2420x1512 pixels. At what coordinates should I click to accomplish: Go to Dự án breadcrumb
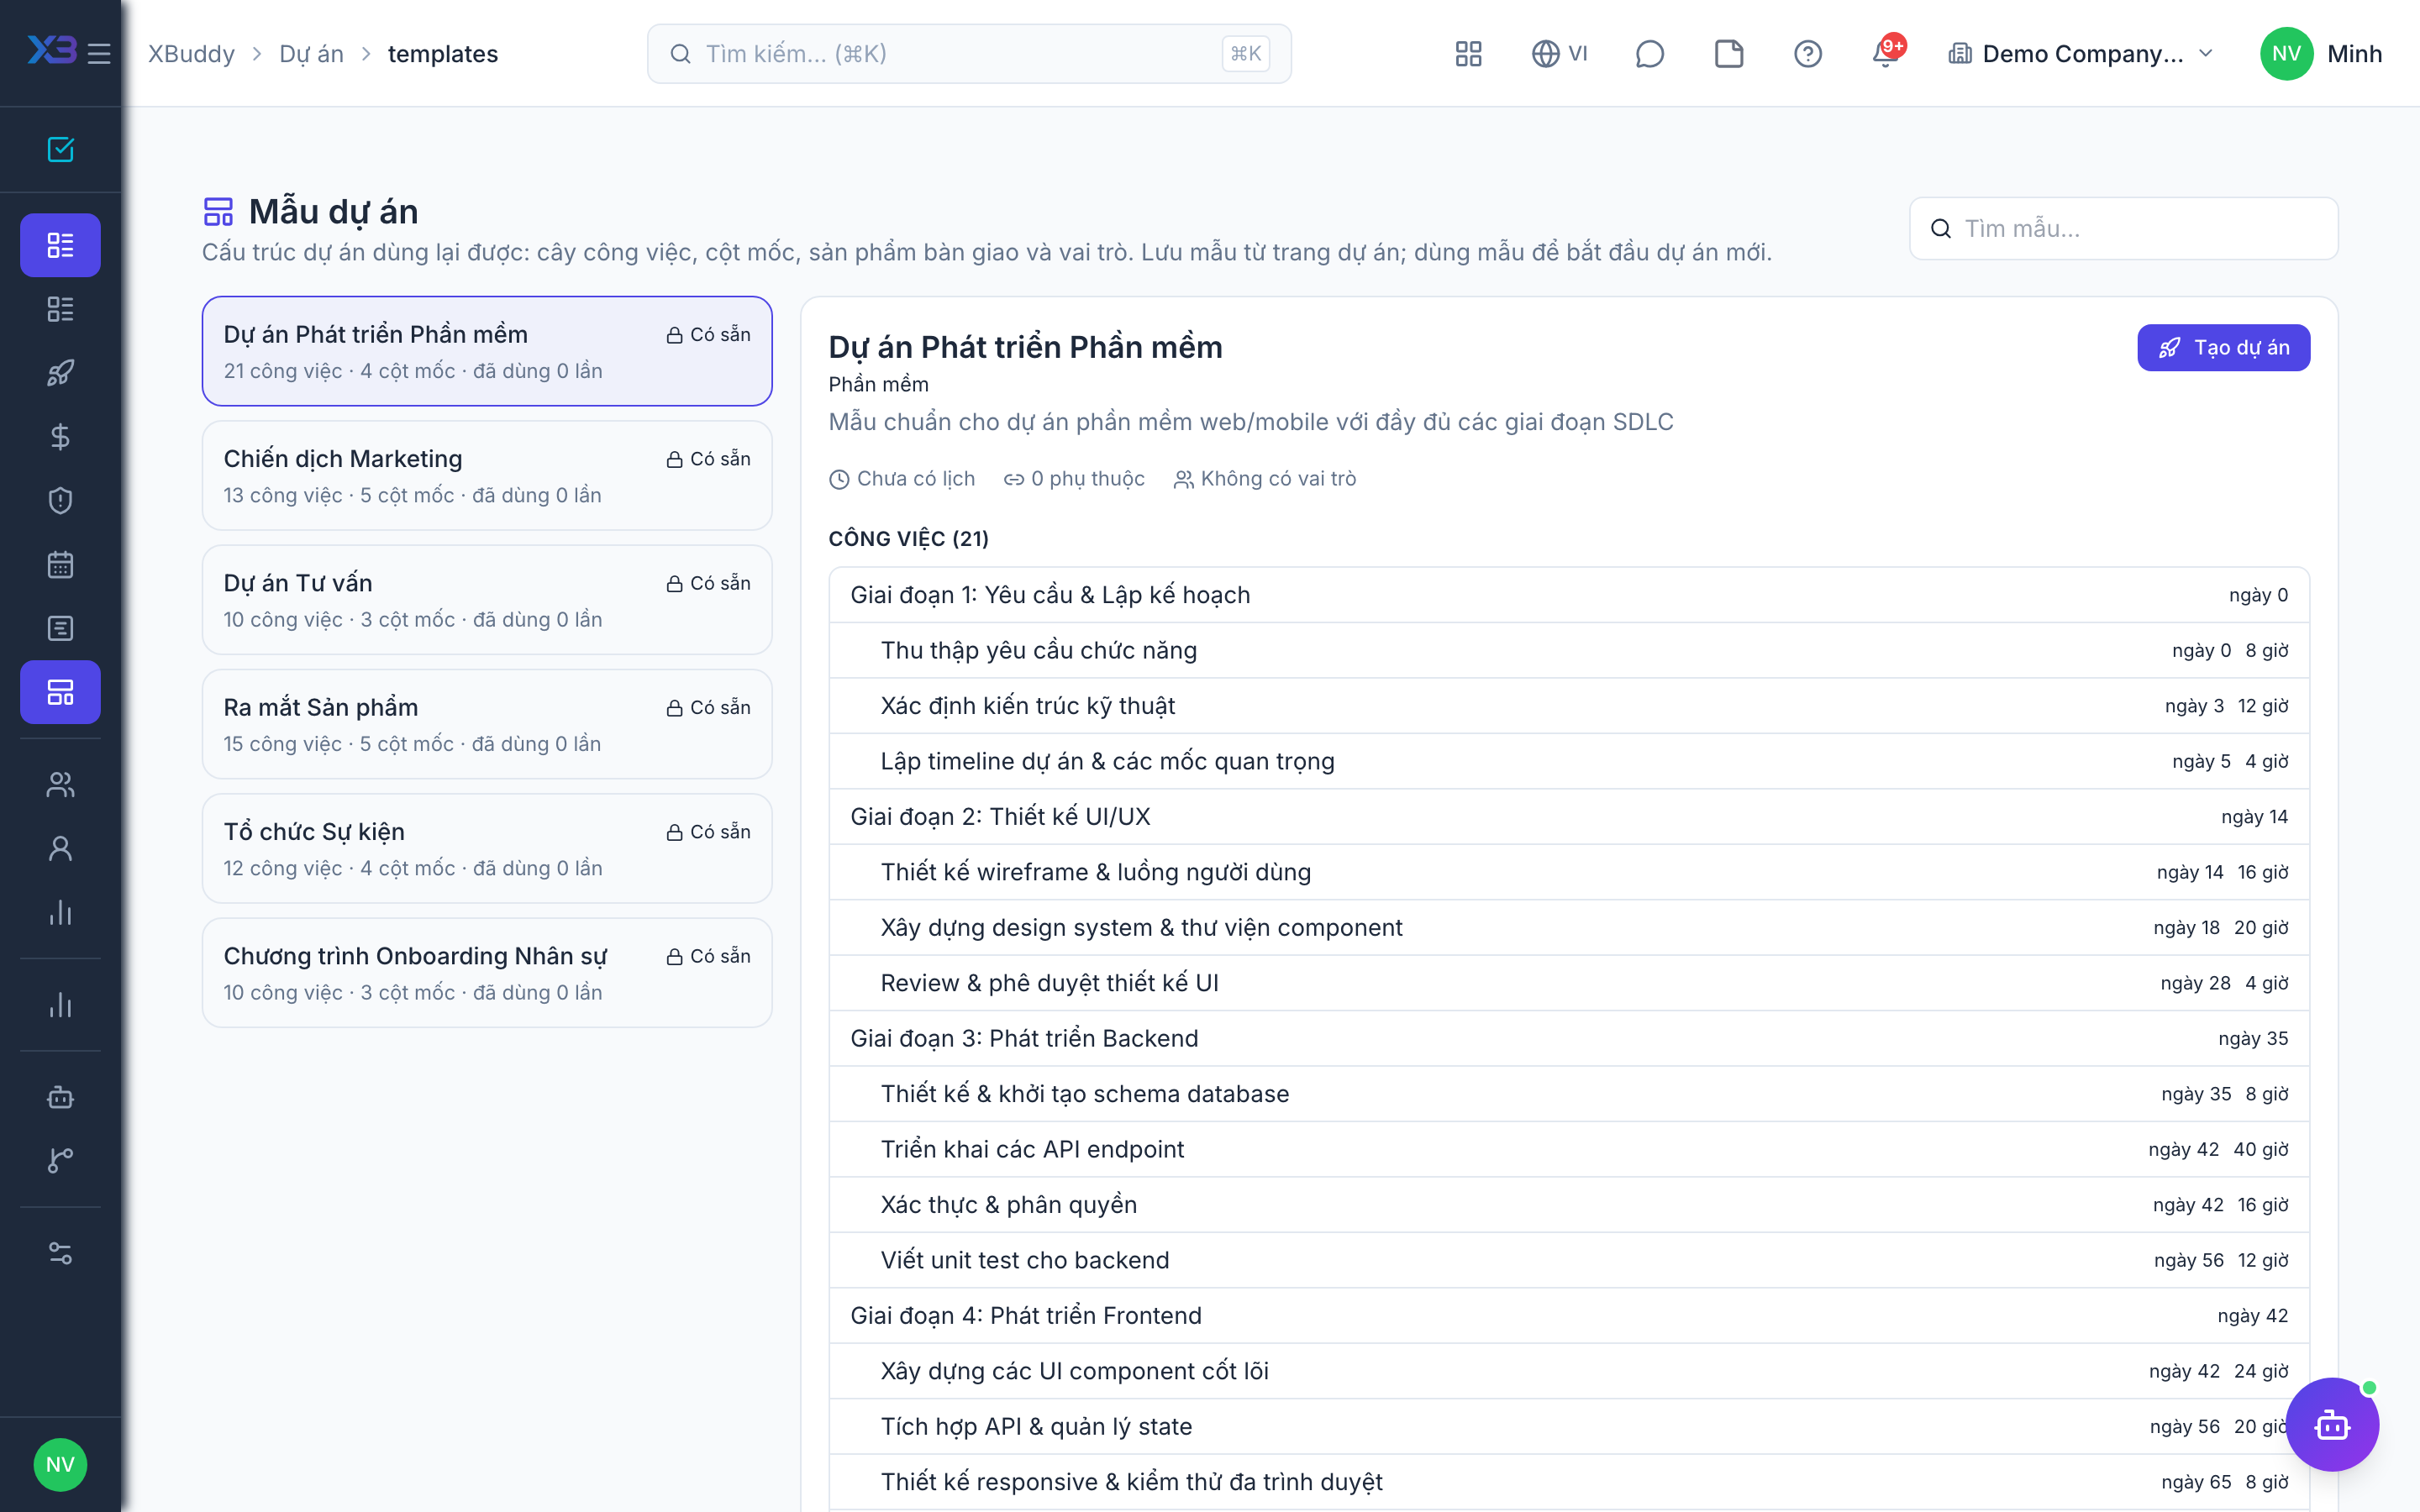click(x=311, y=54)
